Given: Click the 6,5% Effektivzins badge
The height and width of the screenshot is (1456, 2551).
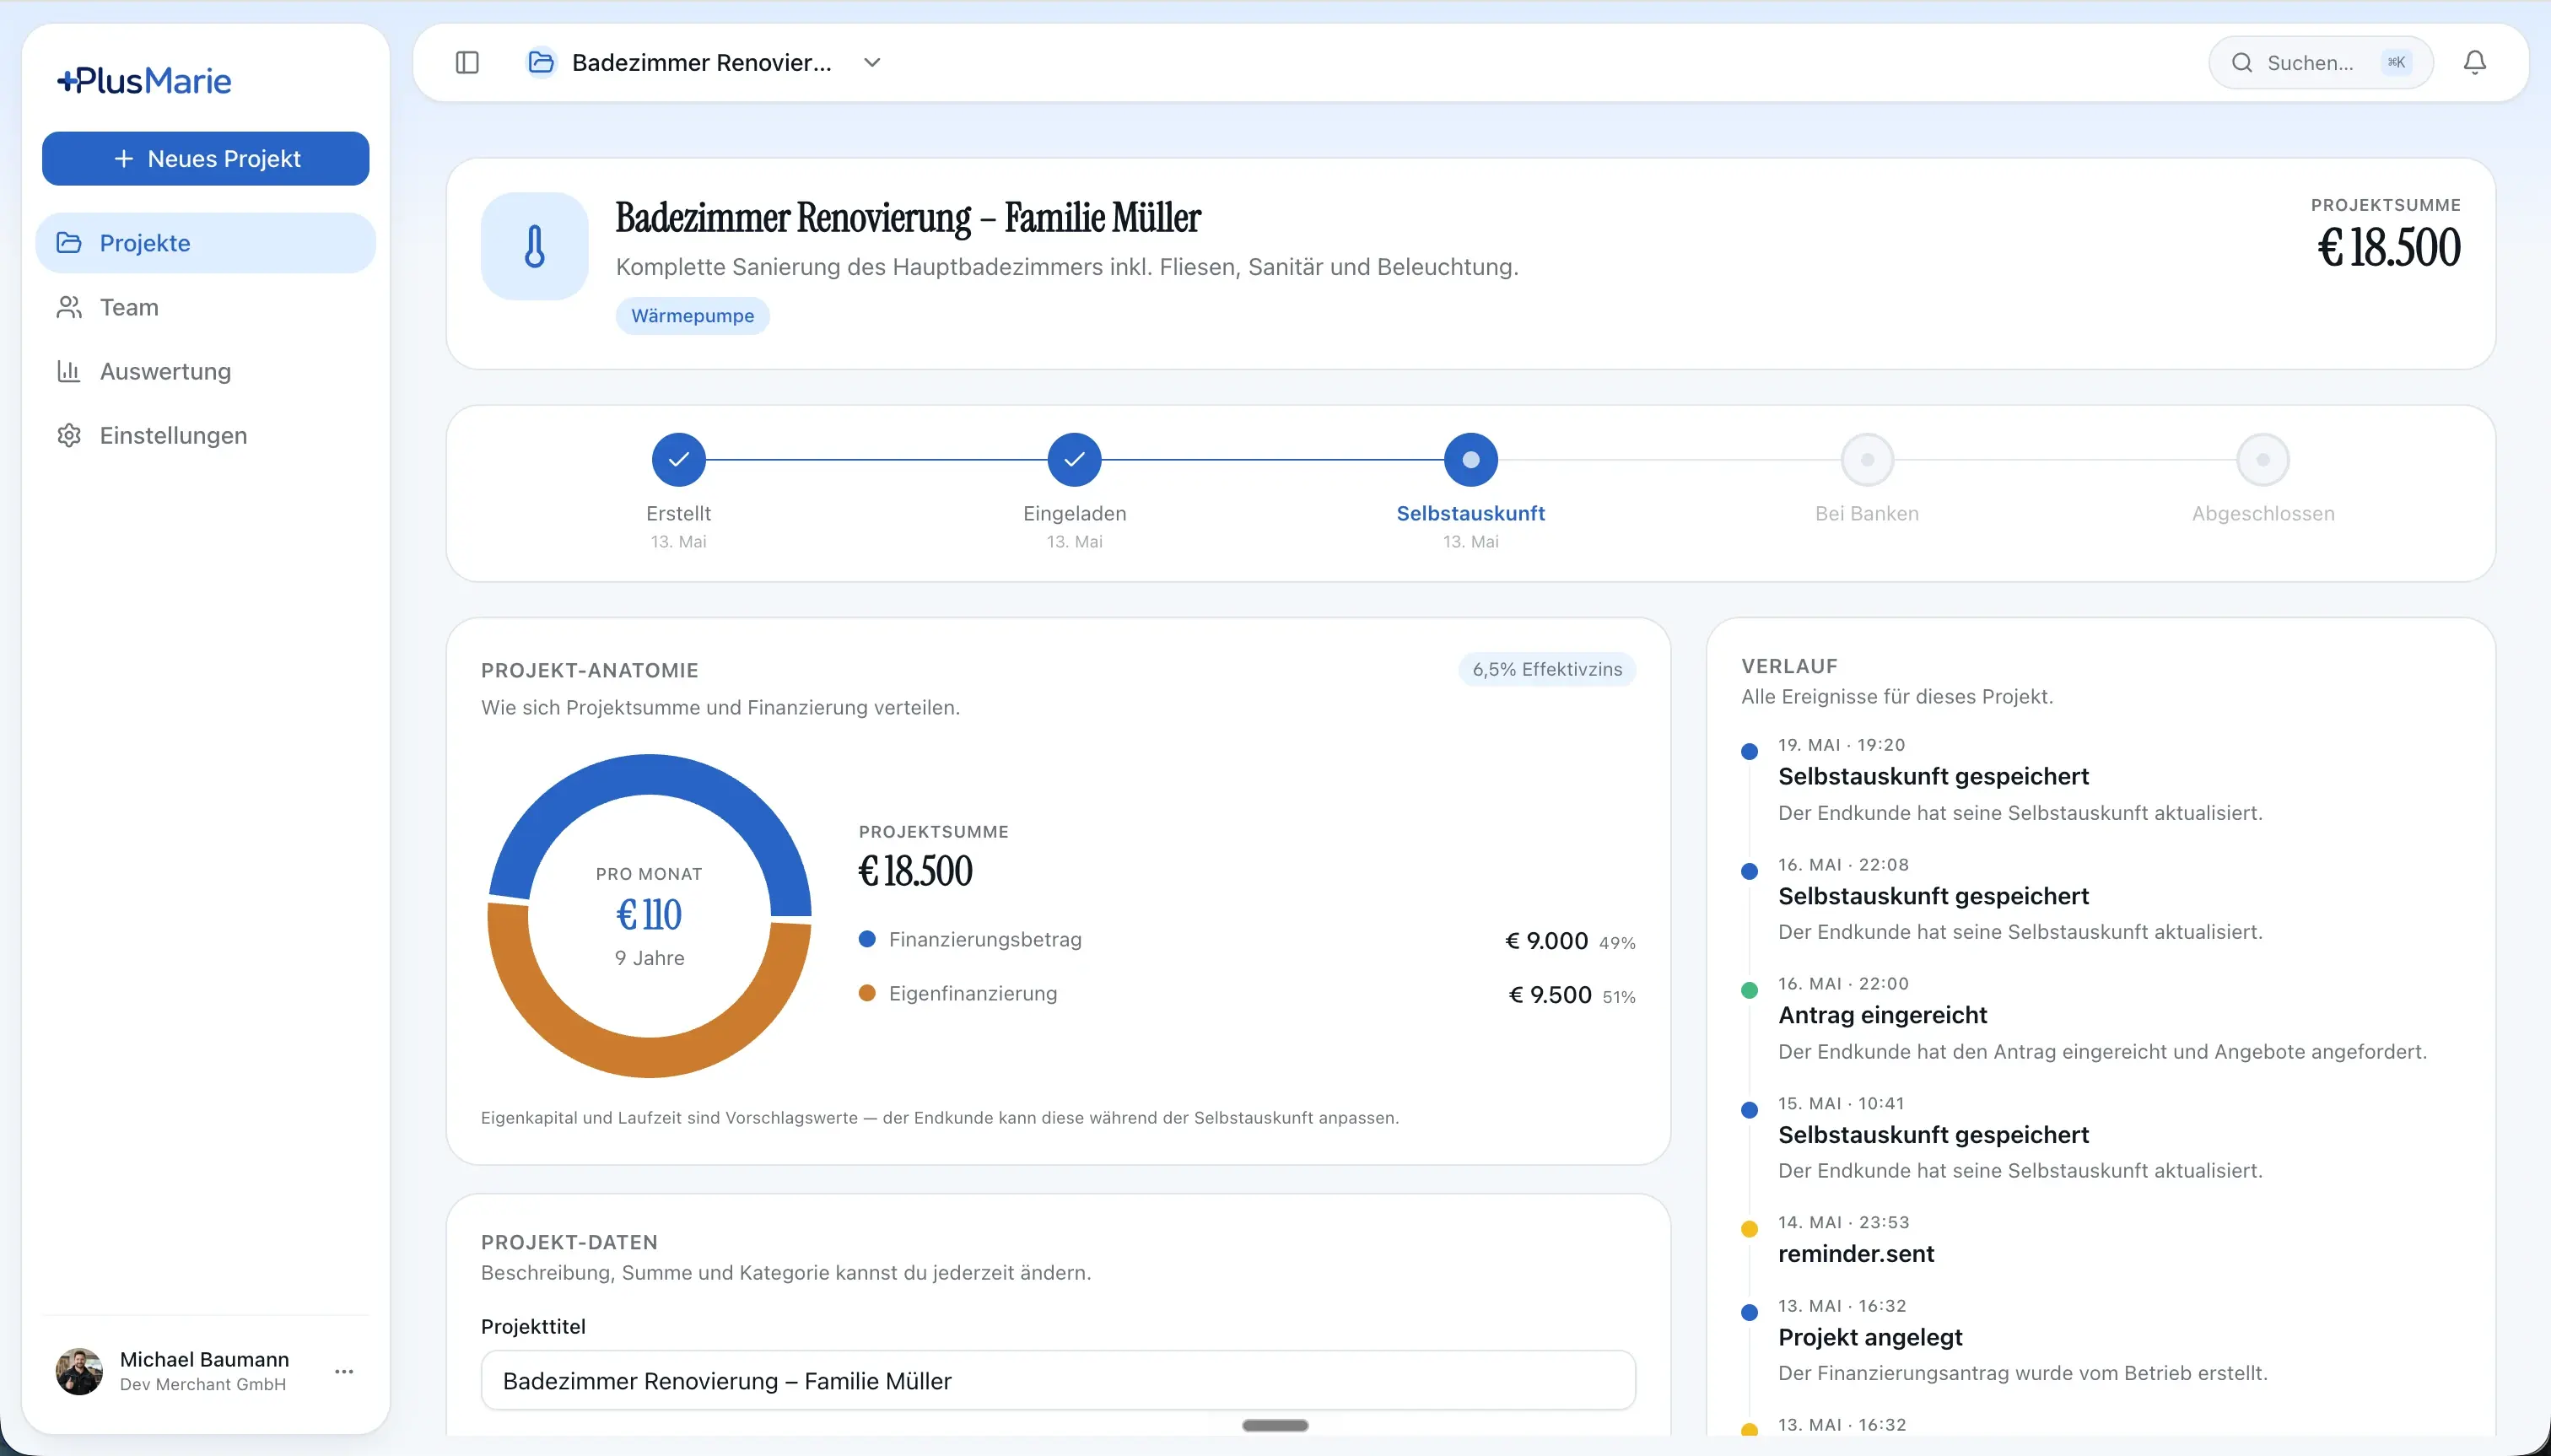Looking at the screenshot, I should 1547,669.
